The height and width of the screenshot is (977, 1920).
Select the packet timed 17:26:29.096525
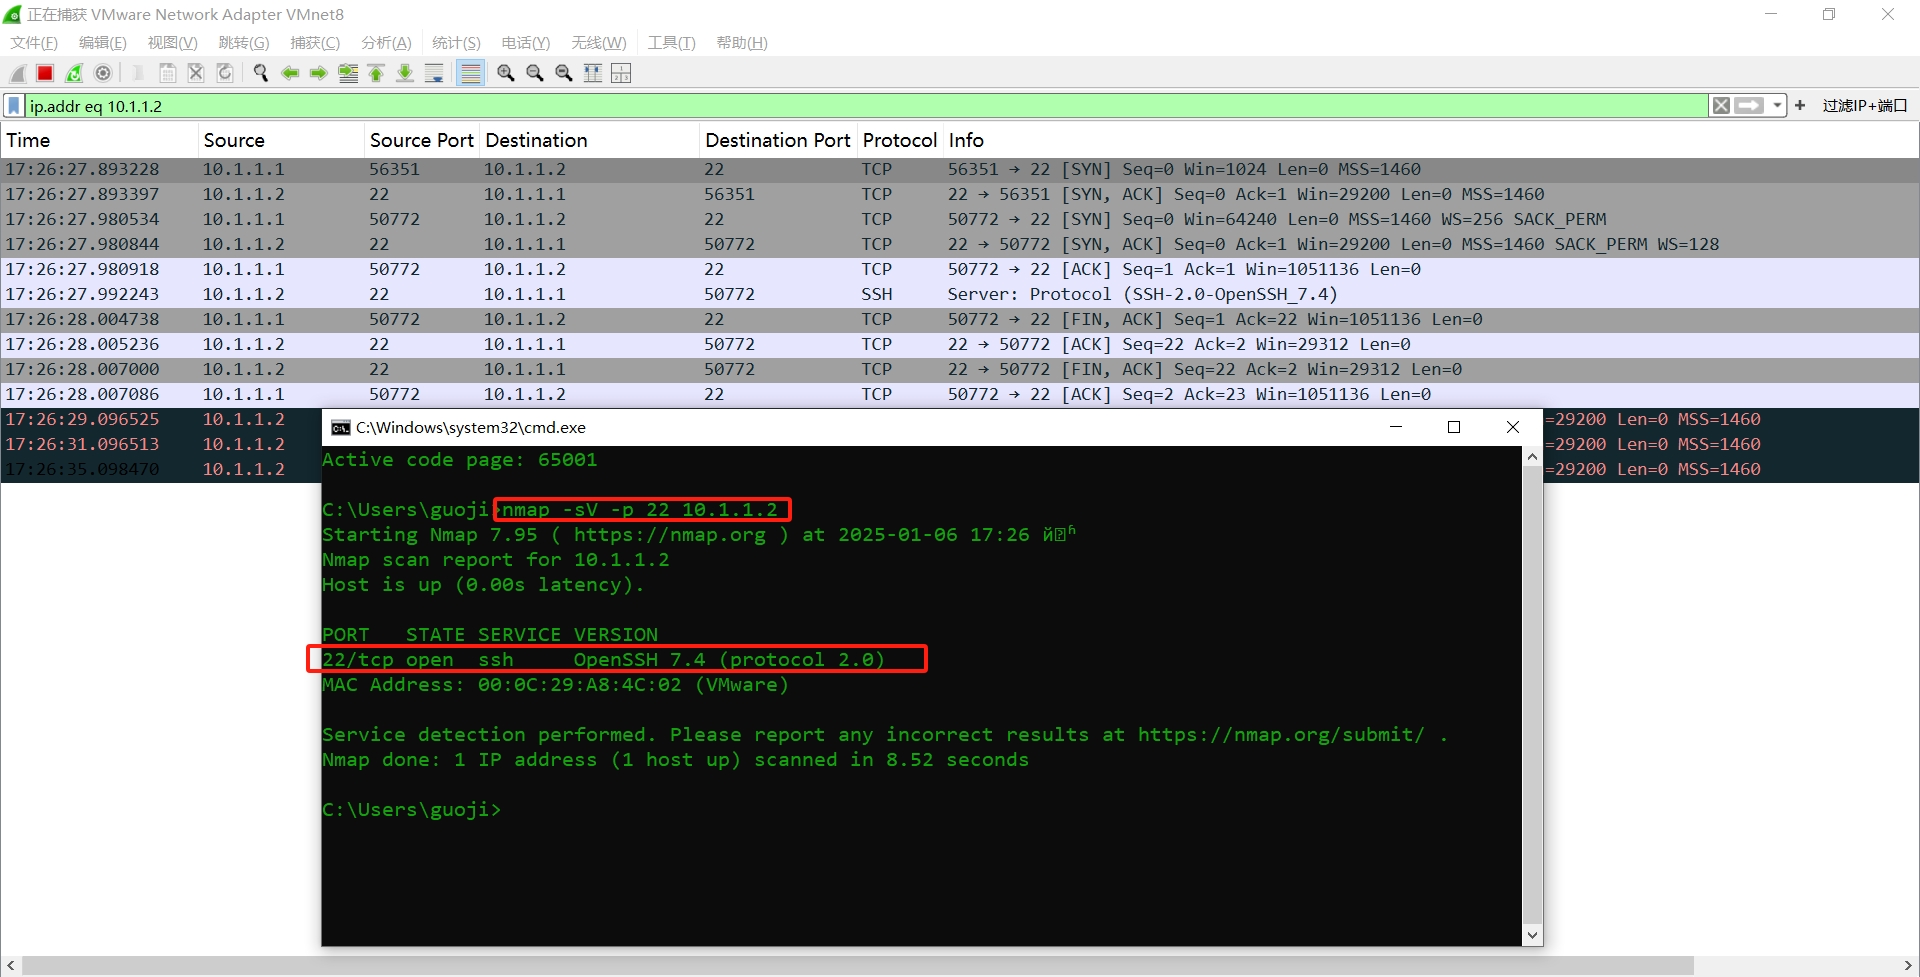[160, 419]
